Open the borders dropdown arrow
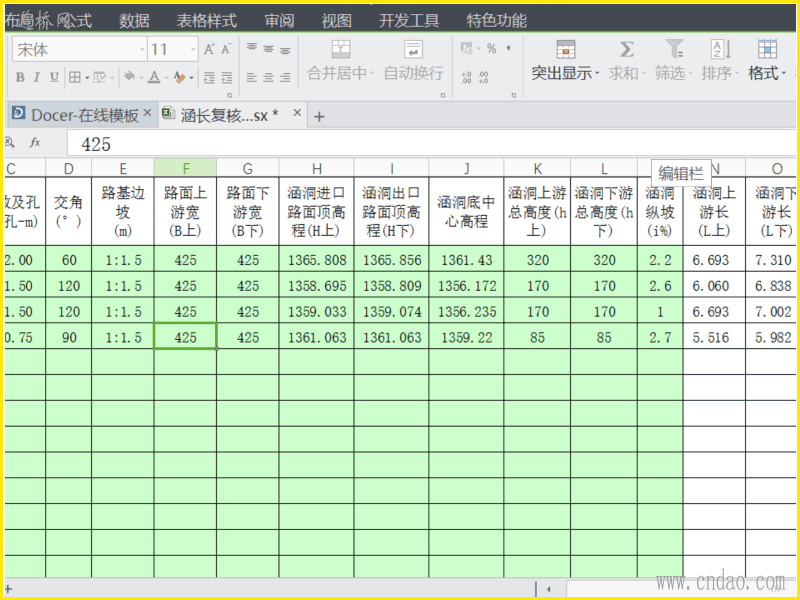The image size is (800, 600). 87,78
